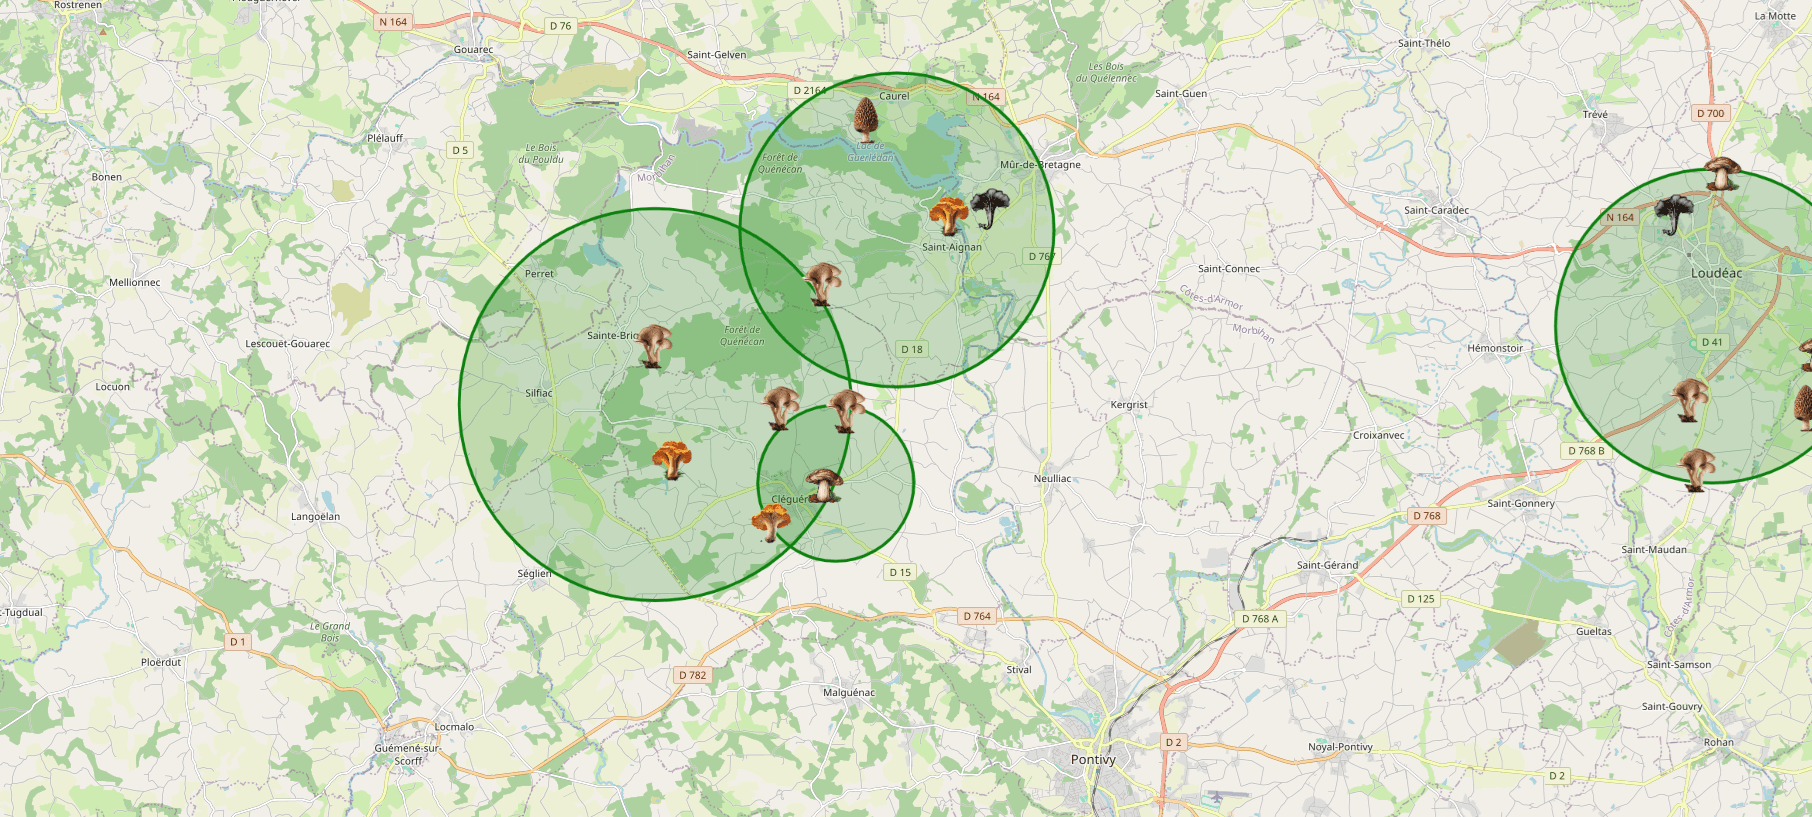Viewport: 1812px width, 817px height.
Task: Click the Saint-Caradec label
Action: pyautogui.click(x=1437, y=210)
